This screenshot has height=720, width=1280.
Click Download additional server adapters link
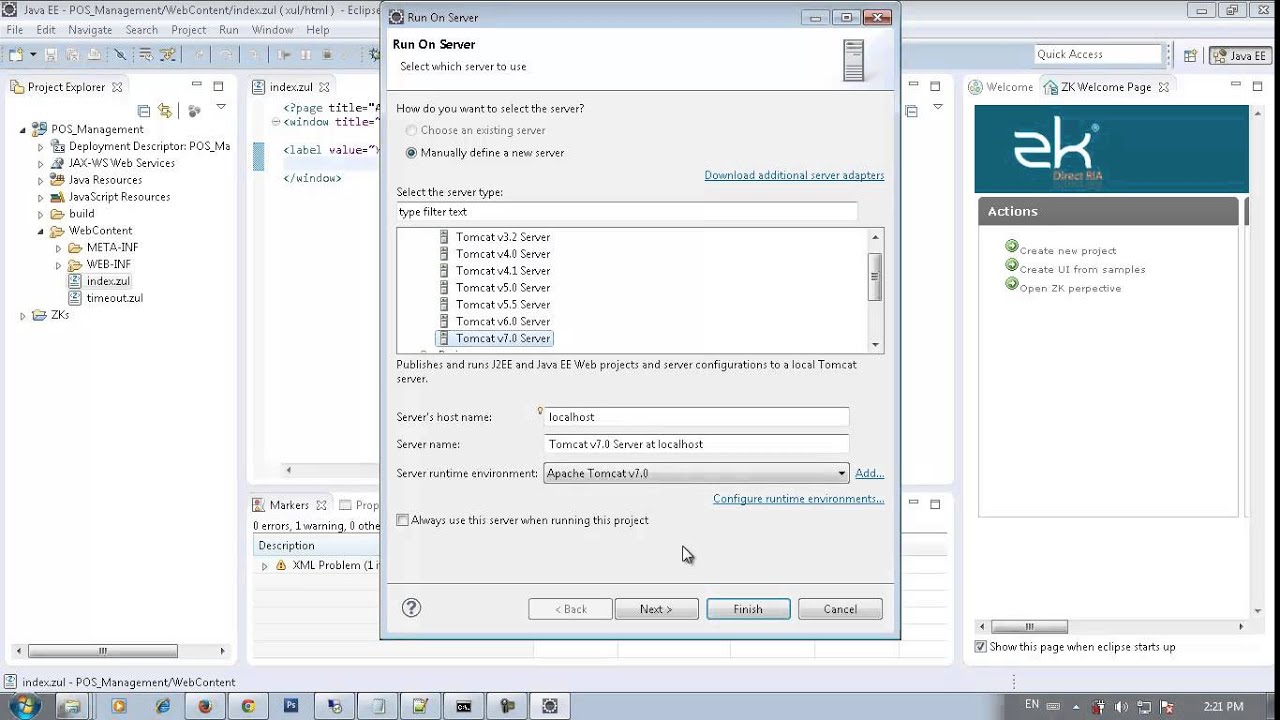[794, 175]
